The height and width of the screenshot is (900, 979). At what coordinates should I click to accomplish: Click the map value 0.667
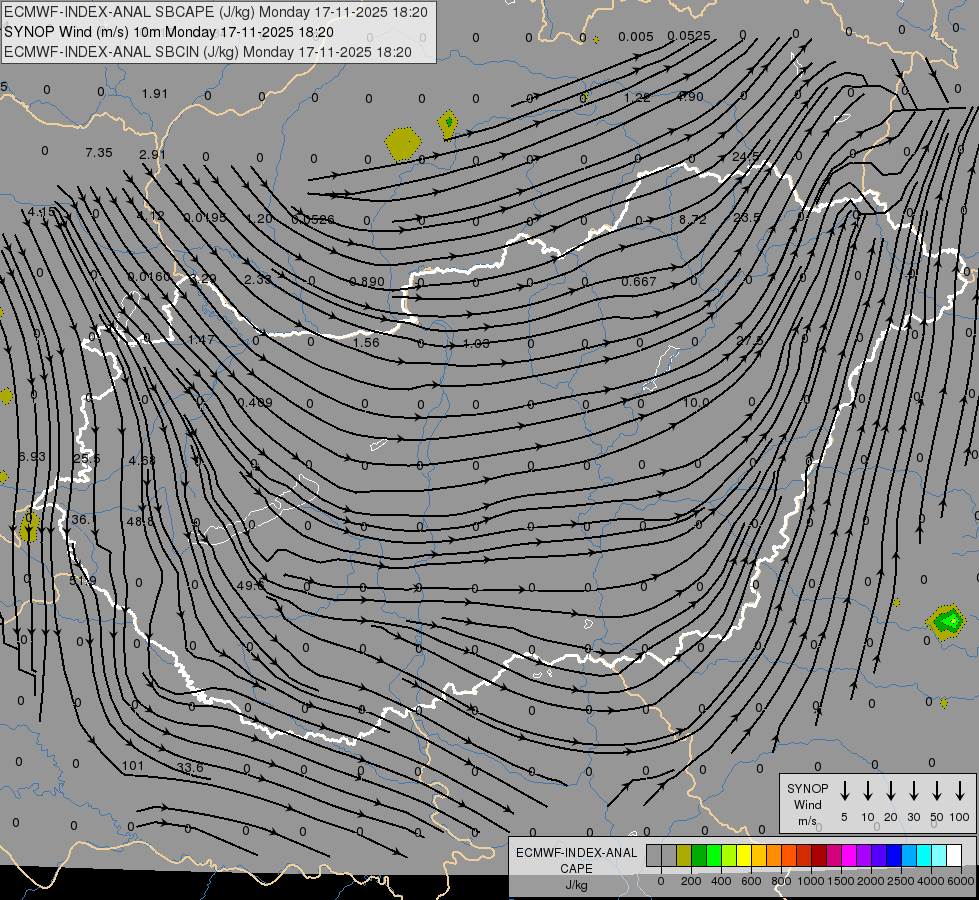639,282
